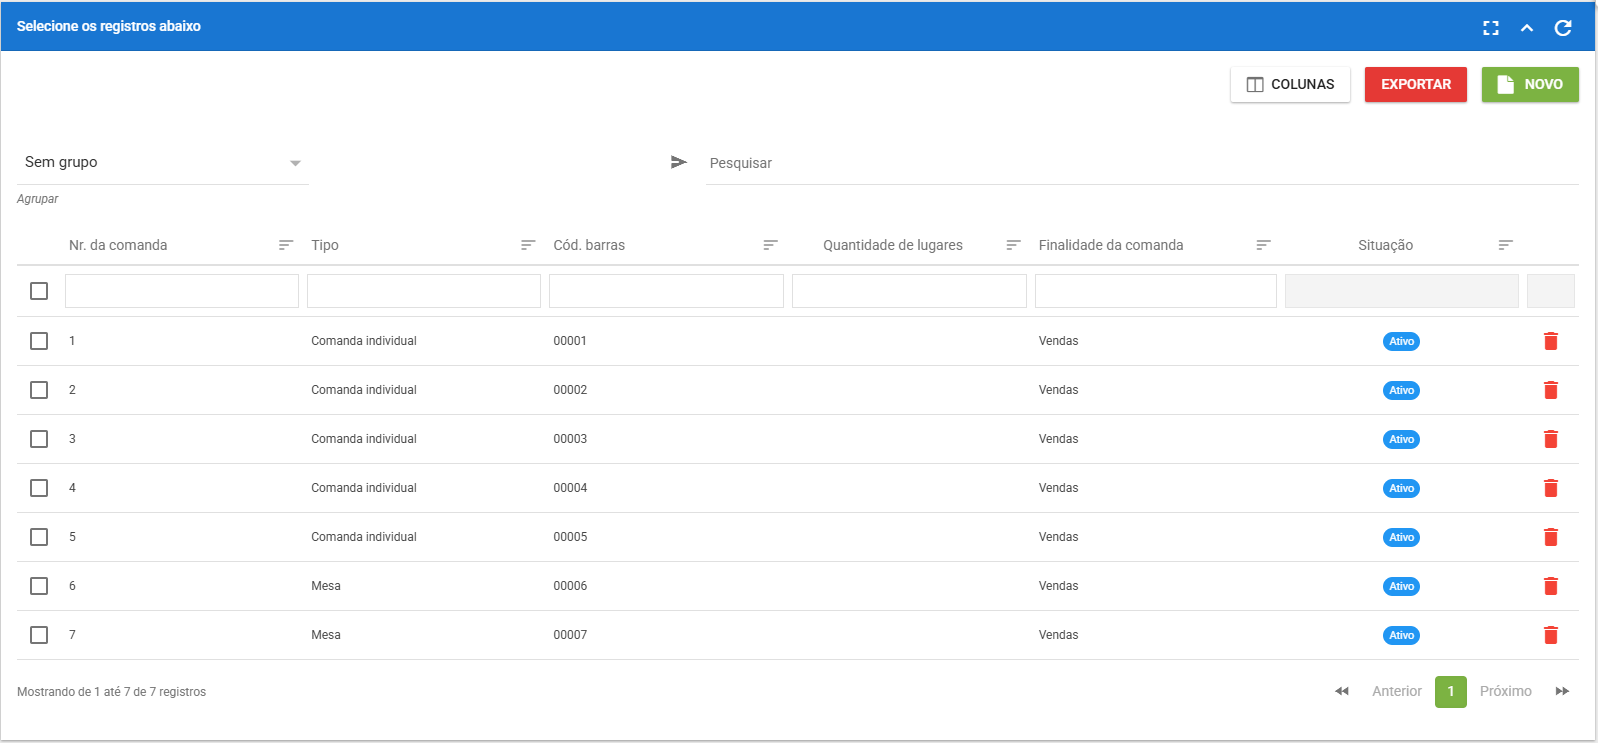This screenshot has height=743, width=1598.
Task: Click trash icon in the 00003 row
Action: (x=1551, y=439)
